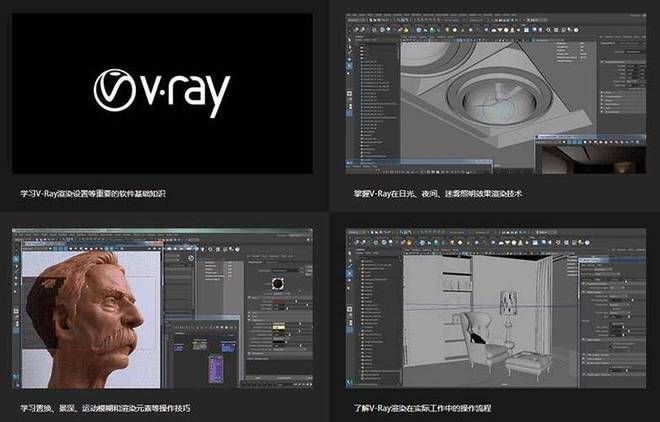Click caption '了解V-Ray渲染在实际工作中的操作流程'
Viewport: 660px width, 422px height.
[422, 408]
